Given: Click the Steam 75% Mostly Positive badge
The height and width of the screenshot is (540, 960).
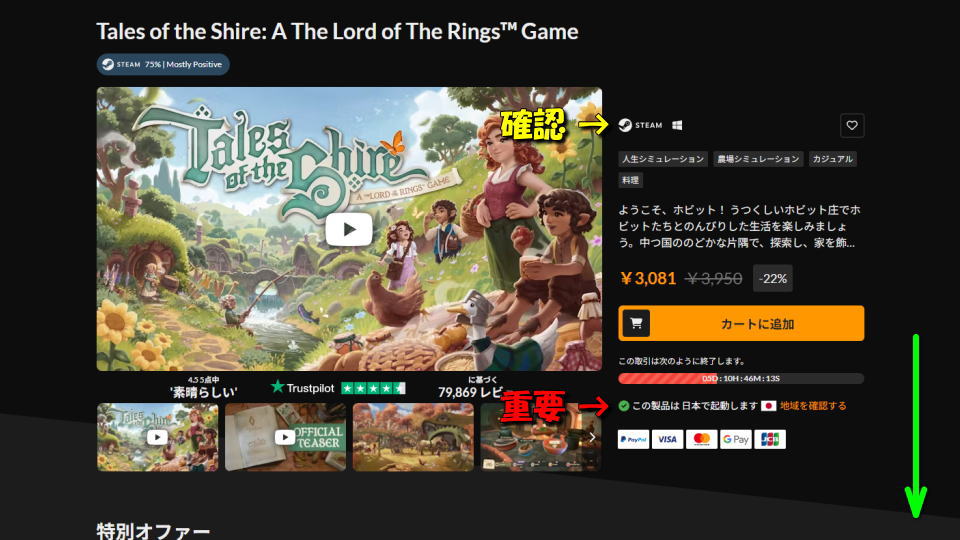Looking at the screenshot, I should (x=163, y=64).
